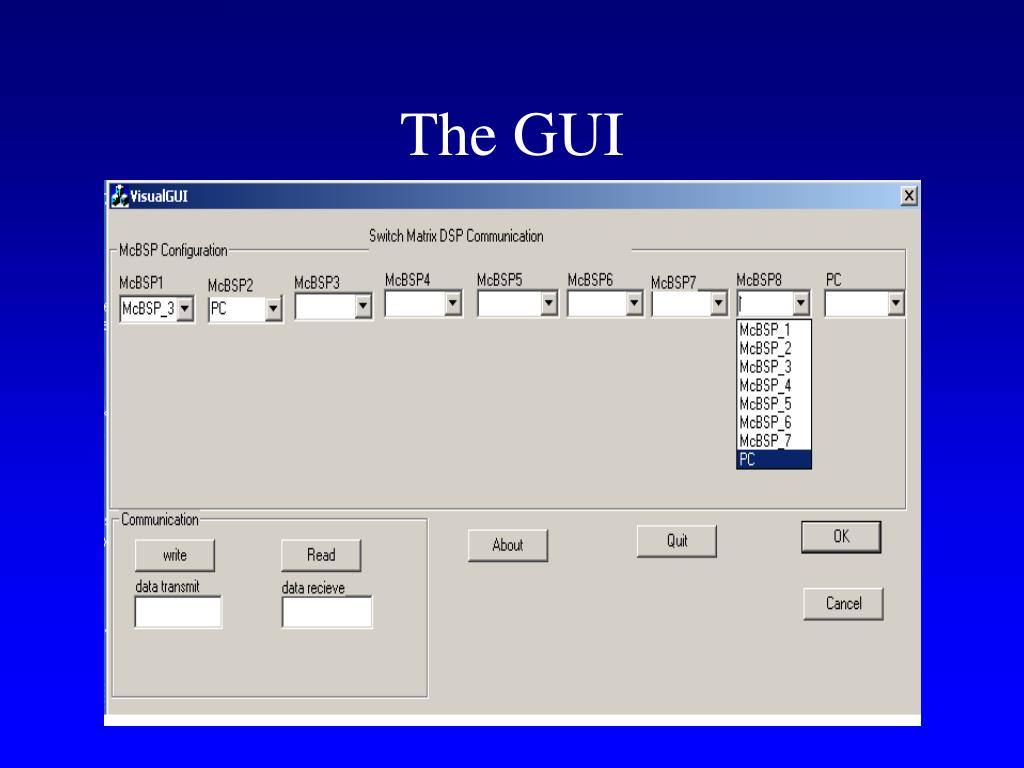Click the McBSP Configuration group label
This screenshot has width=1024, height=768.
[173, 250]
